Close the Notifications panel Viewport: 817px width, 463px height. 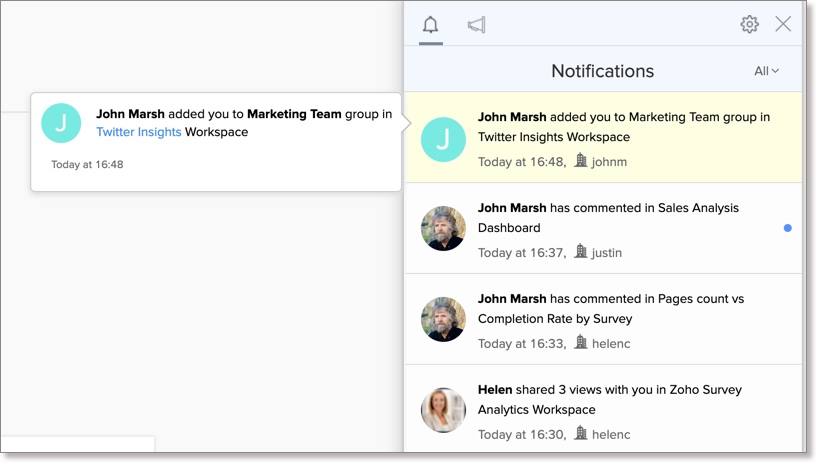tap(783, 25)
